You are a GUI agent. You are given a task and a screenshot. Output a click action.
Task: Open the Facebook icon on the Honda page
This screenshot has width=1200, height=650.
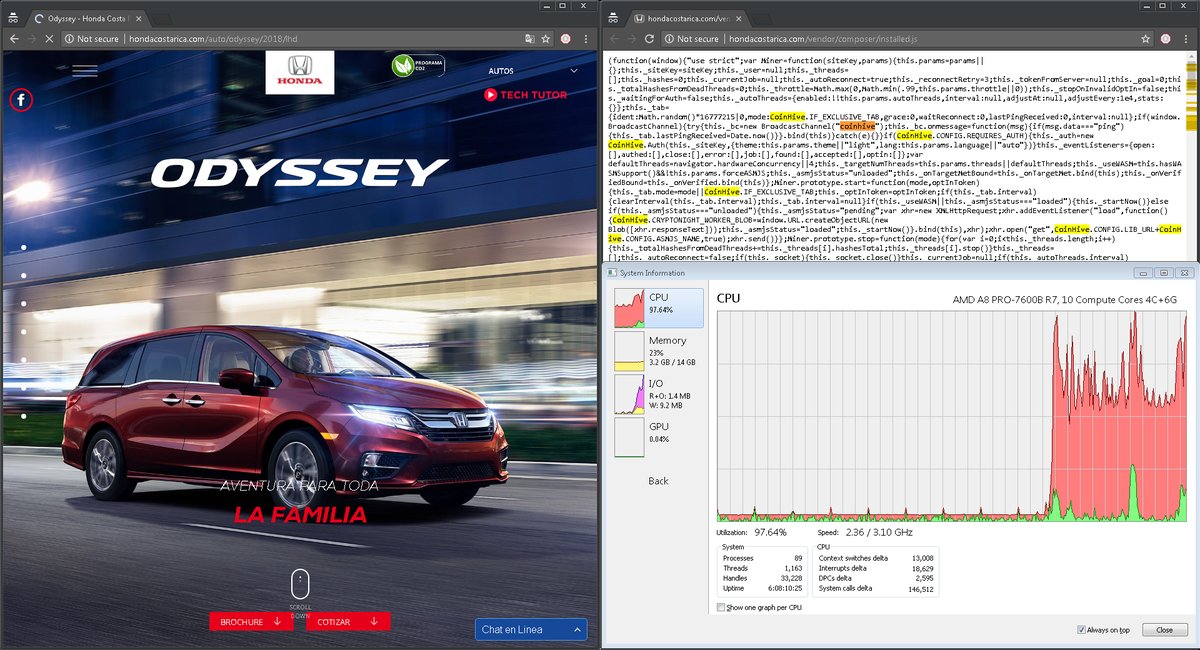click(21, 100)
